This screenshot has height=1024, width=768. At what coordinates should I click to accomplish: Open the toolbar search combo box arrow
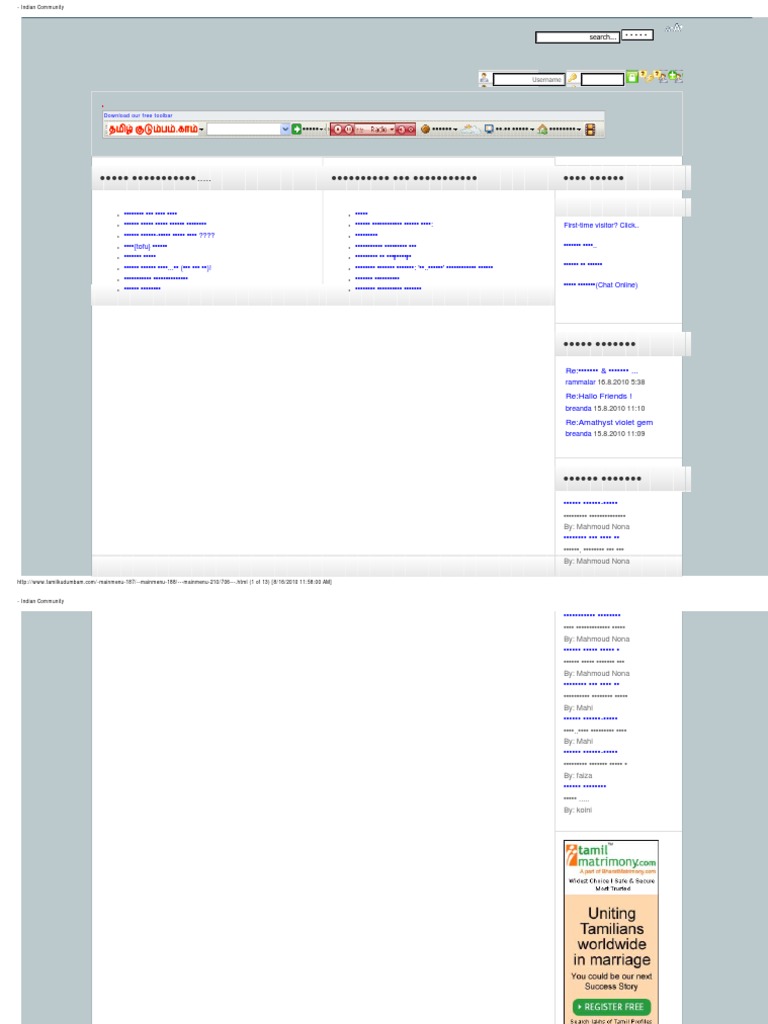pos(285,129)
